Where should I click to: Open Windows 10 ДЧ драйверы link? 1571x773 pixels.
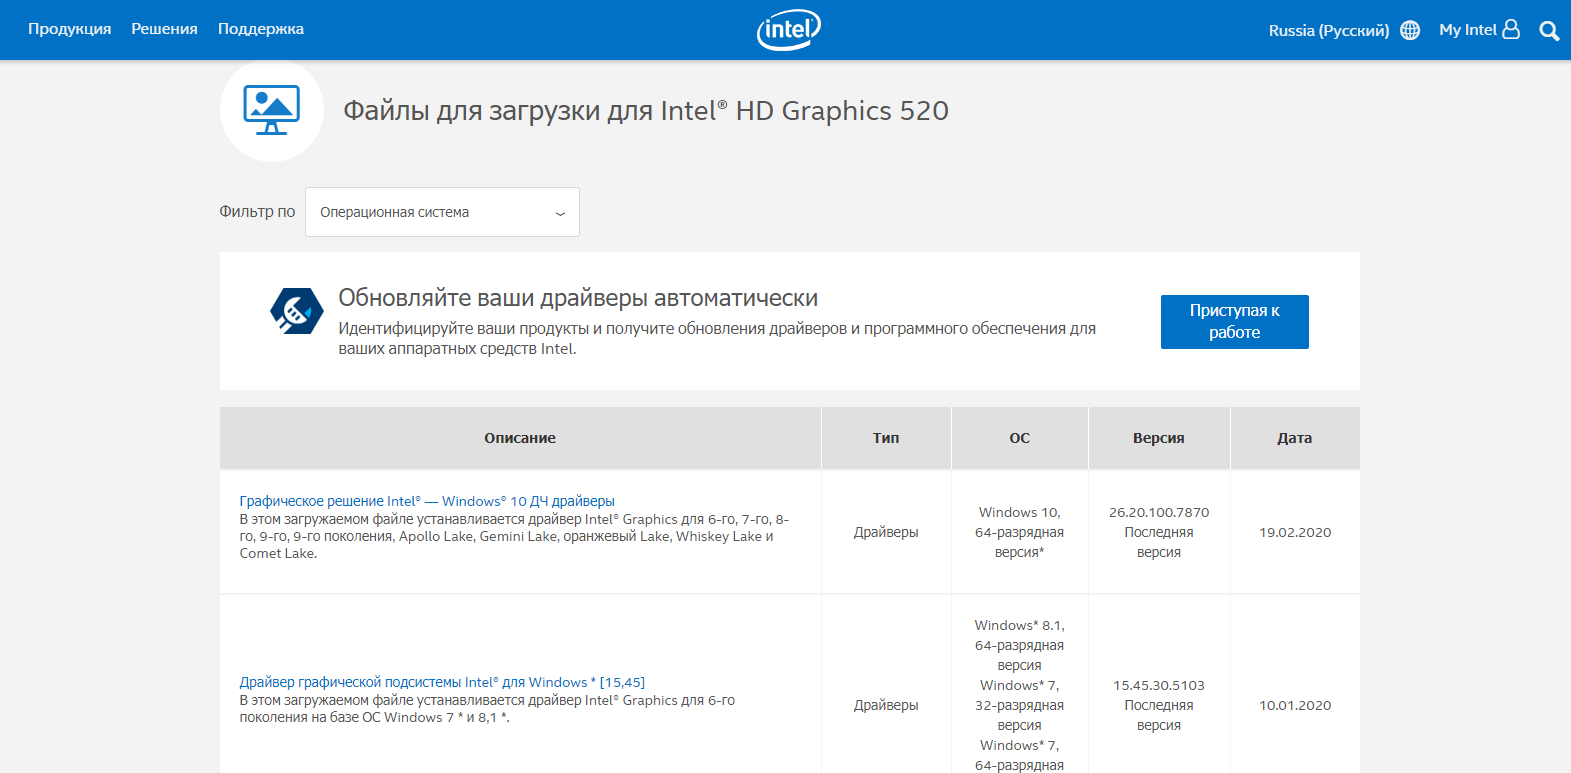click(427, 501)
